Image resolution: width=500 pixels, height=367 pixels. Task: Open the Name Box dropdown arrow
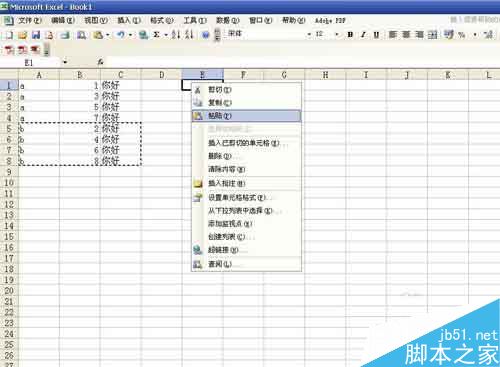point(65,62)
